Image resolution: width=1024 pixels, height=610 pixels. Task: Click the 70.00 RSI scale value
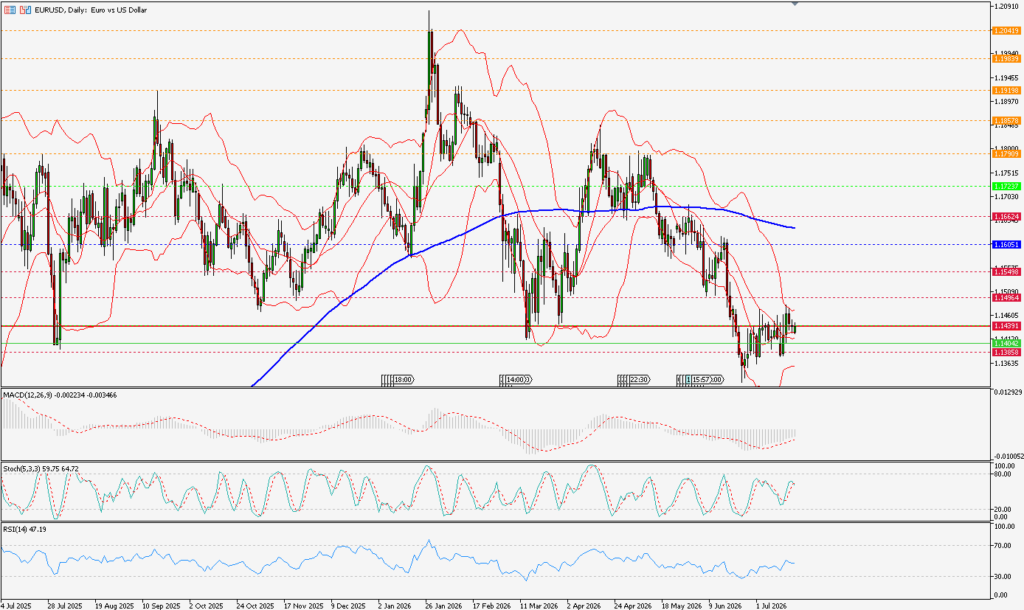(1003, 545)
